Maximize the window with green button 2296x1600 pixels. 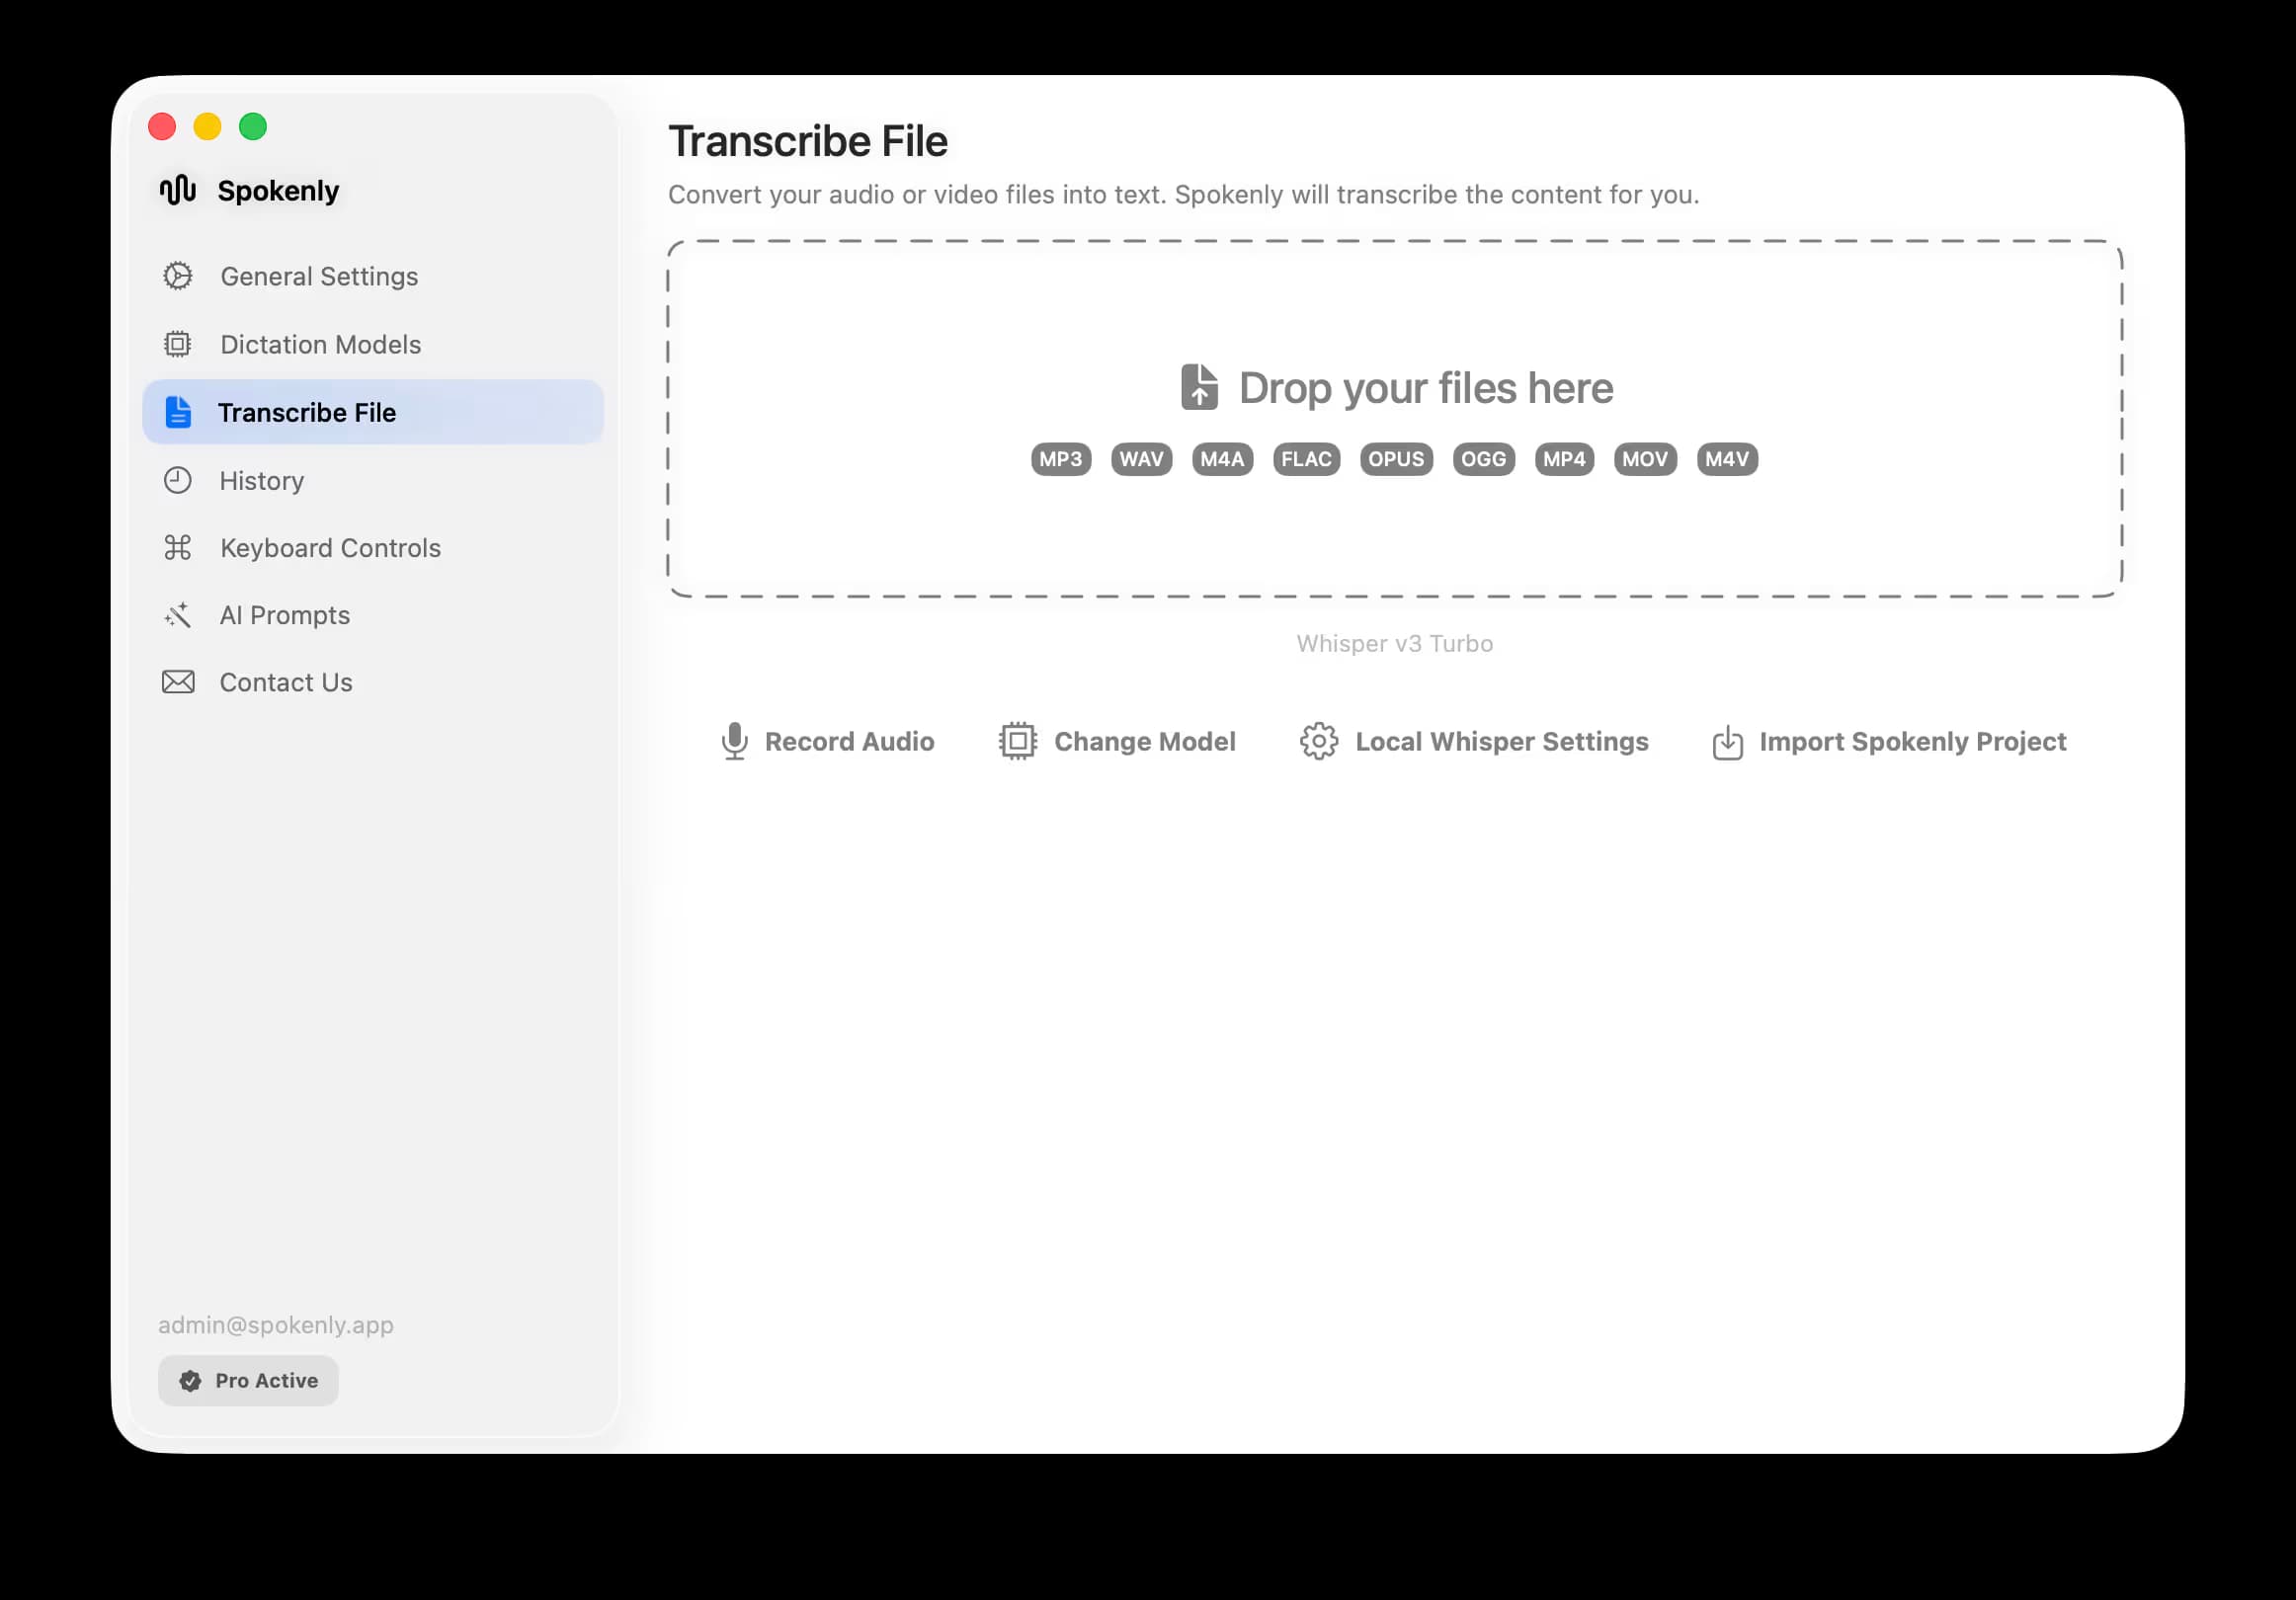coord(253,127)
